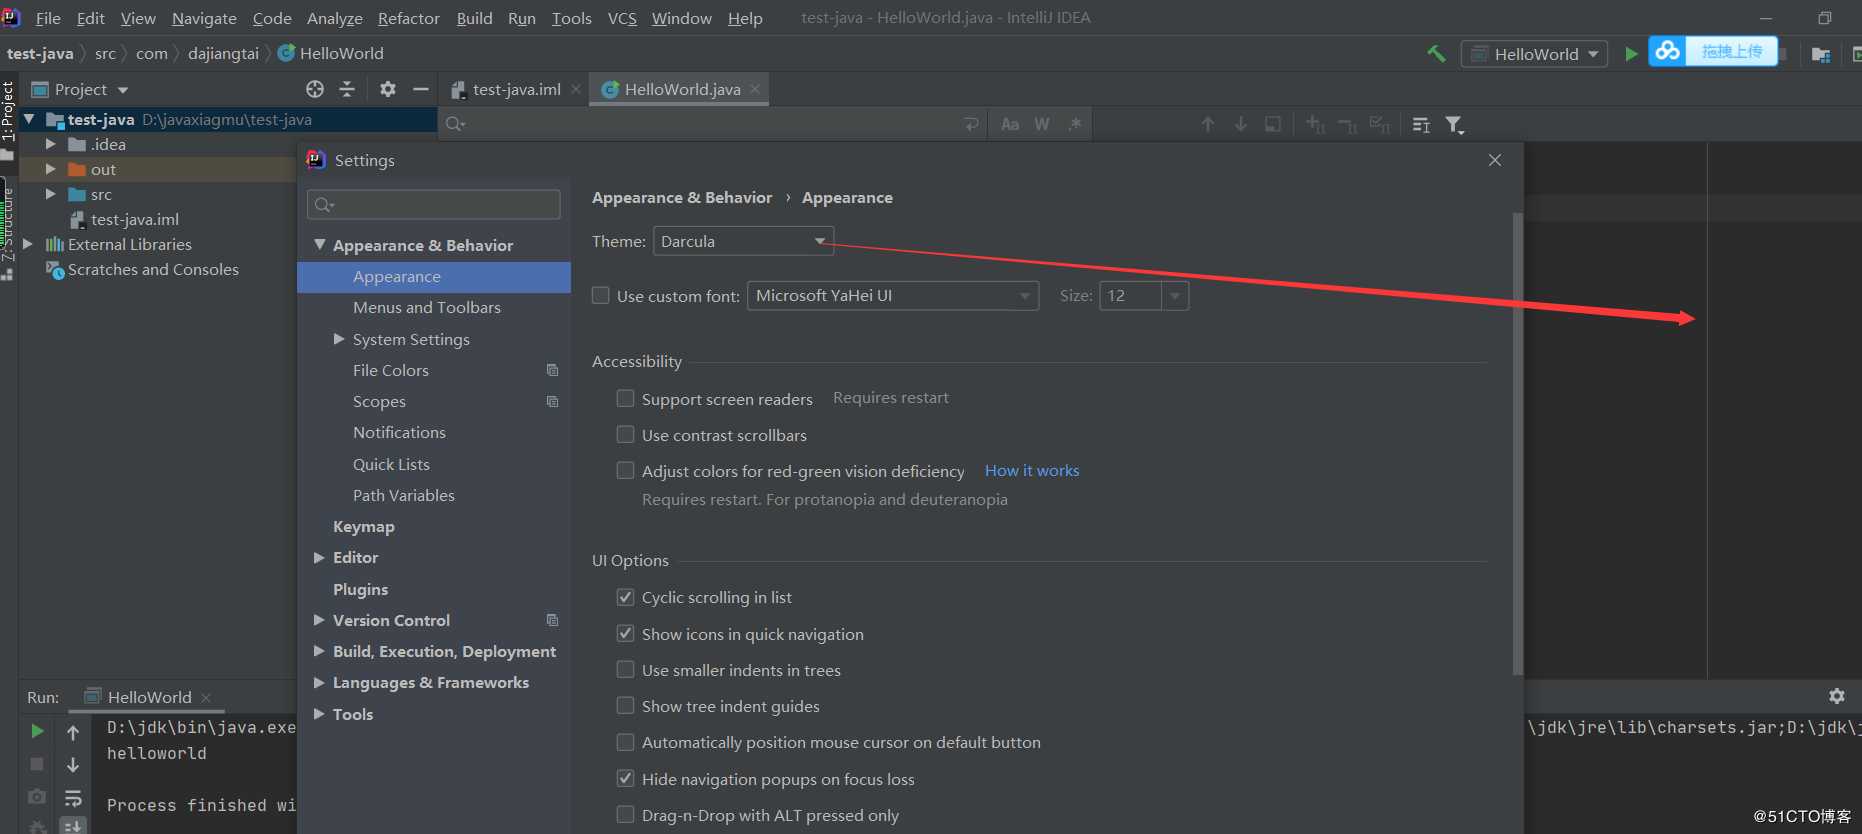Viewport: 1862px width, 834px height.
Task: Click the copy icon next to File Colors
Action: pos(552,370)
